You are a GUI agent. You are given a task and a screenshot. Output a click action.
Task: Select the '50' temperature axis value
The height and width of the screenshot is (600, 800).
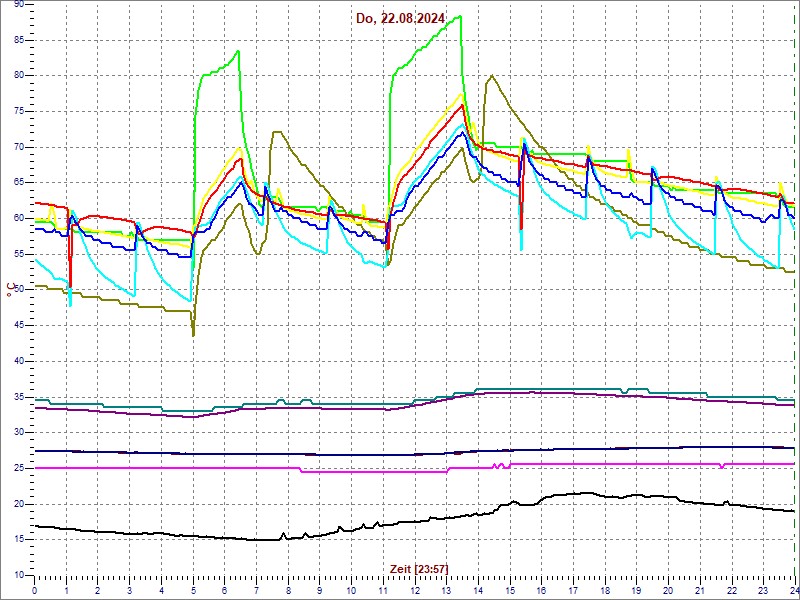pyautogui.click(x=19, y=290)
